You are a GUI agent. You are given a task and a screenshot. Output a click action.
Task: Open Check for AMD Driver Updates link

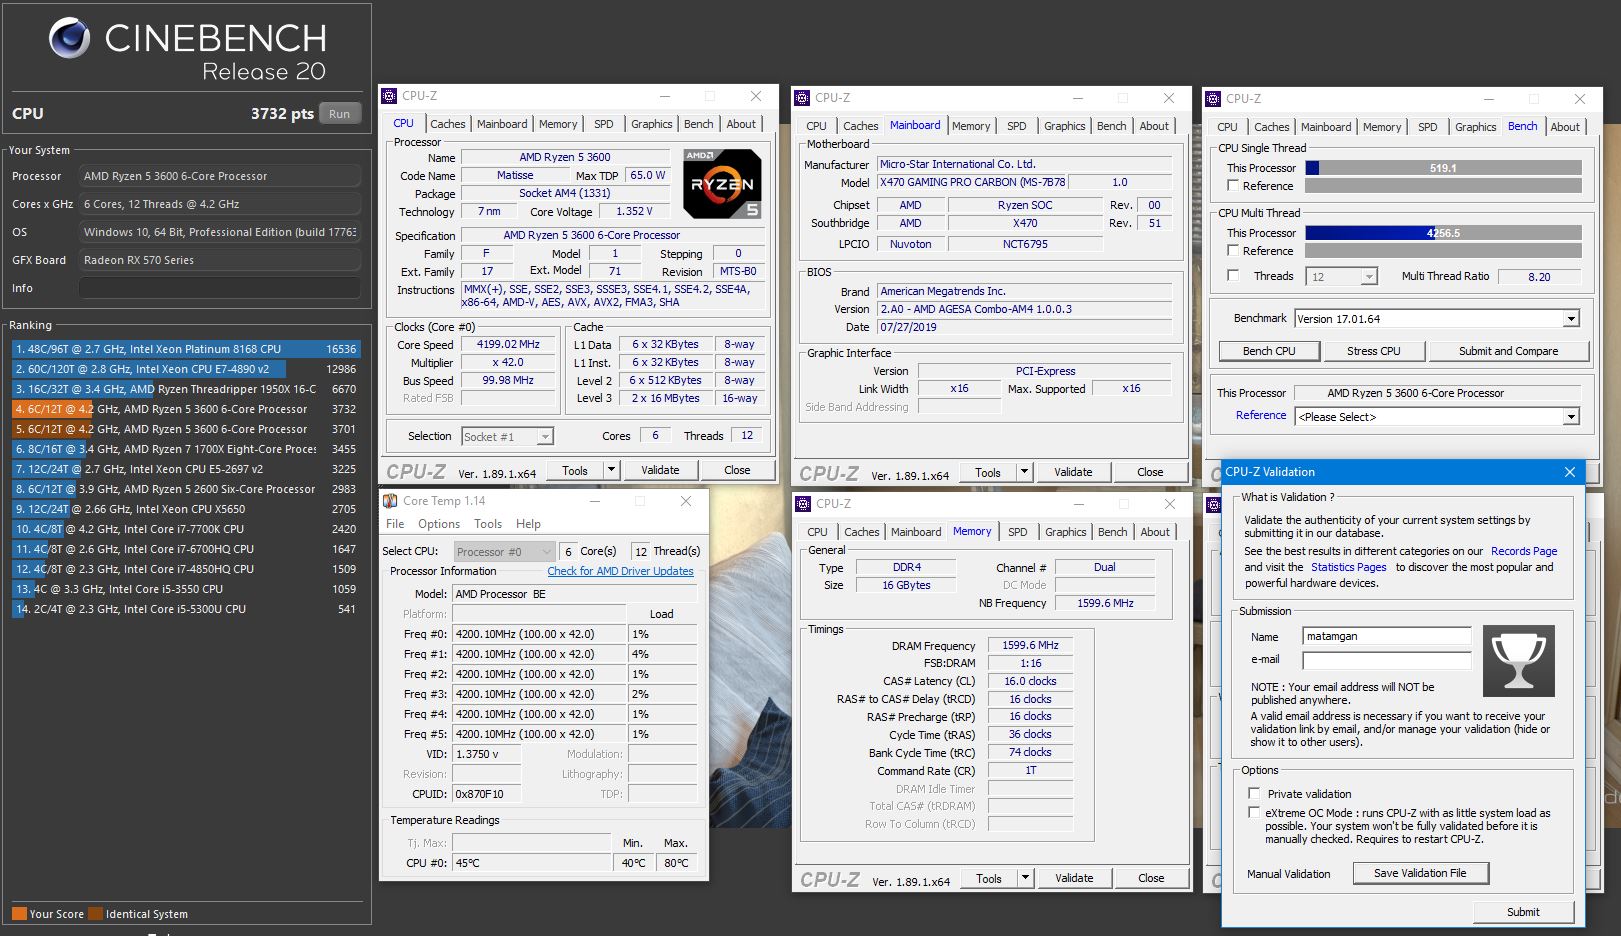click(x=620, y=571)
